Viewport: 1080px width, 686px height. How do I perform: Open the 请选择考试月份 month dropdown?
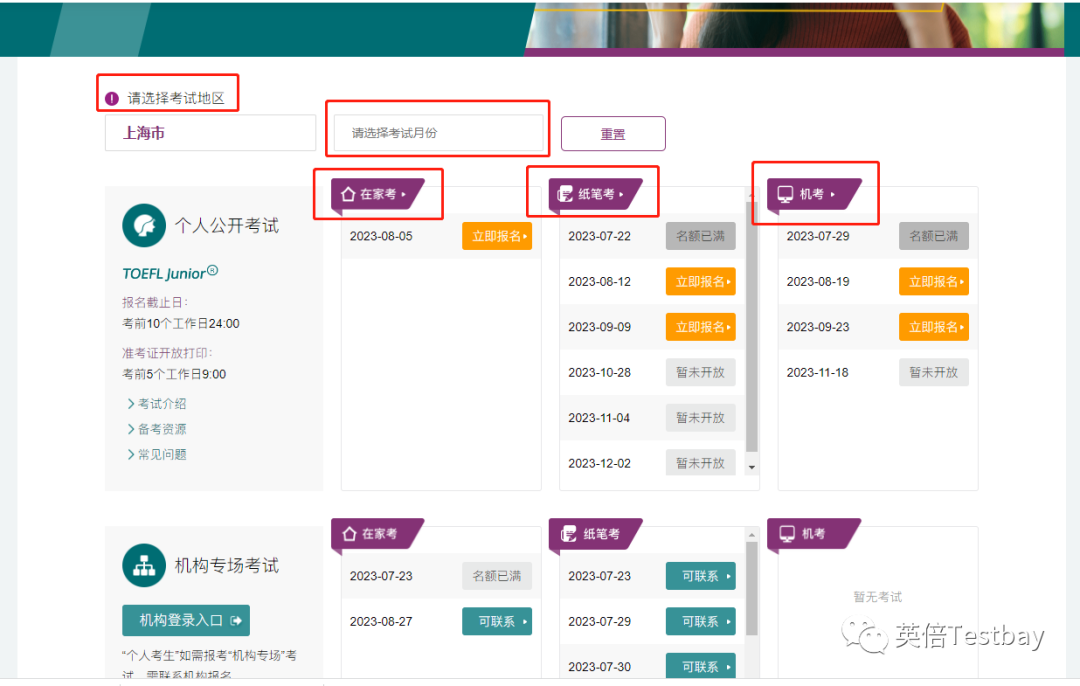tap(438, 133)
